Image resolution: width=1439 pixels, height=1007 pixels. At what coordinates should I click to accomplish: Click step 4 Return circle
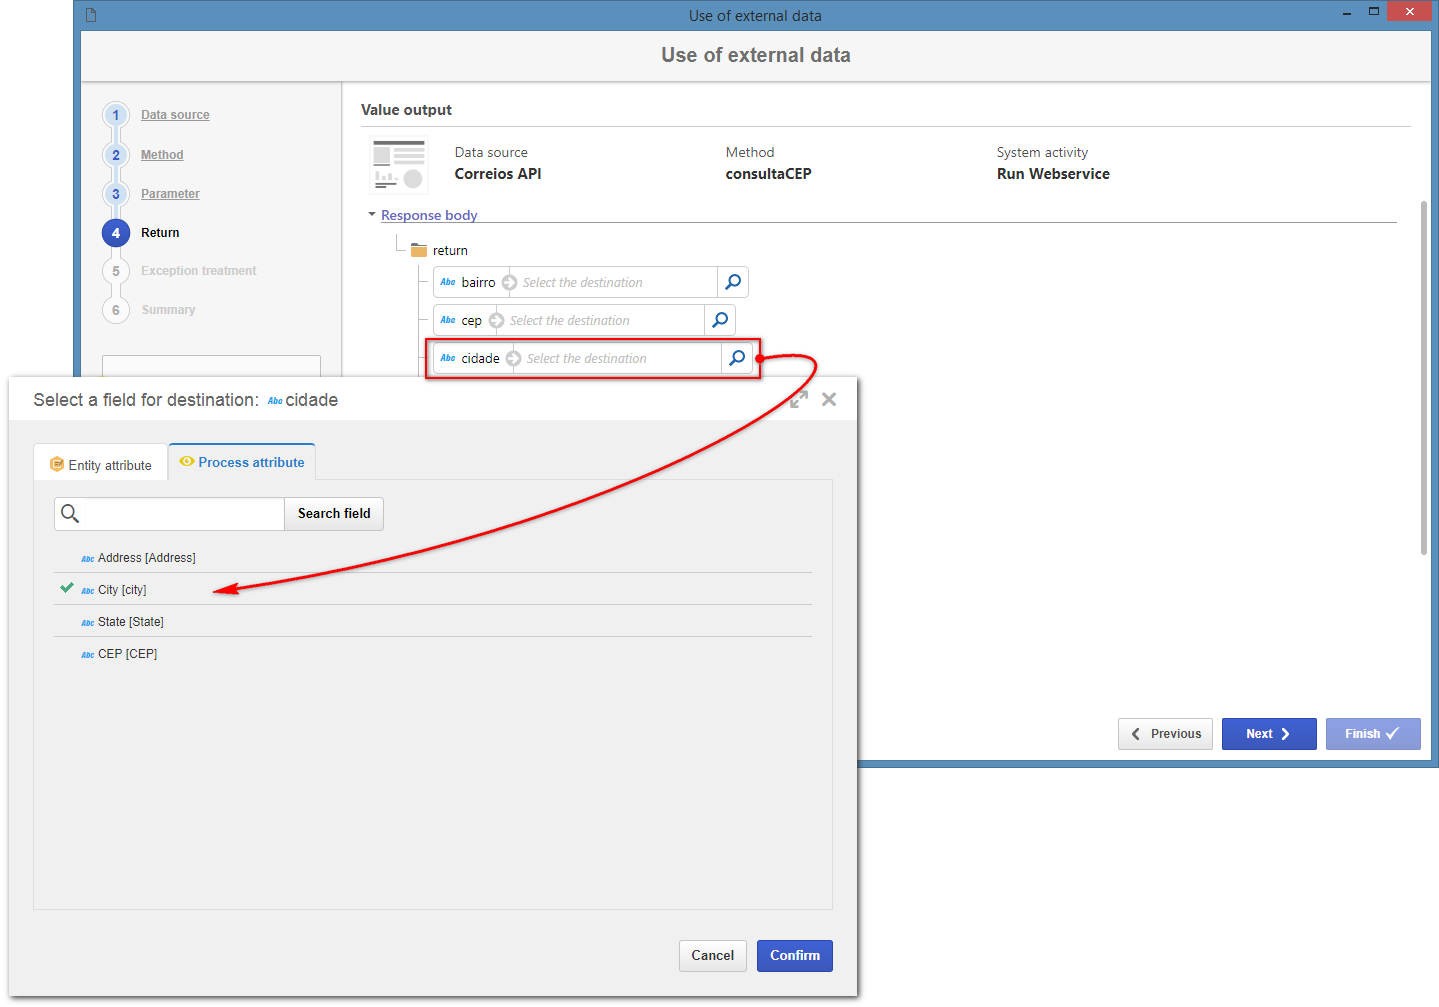[116, 233]
